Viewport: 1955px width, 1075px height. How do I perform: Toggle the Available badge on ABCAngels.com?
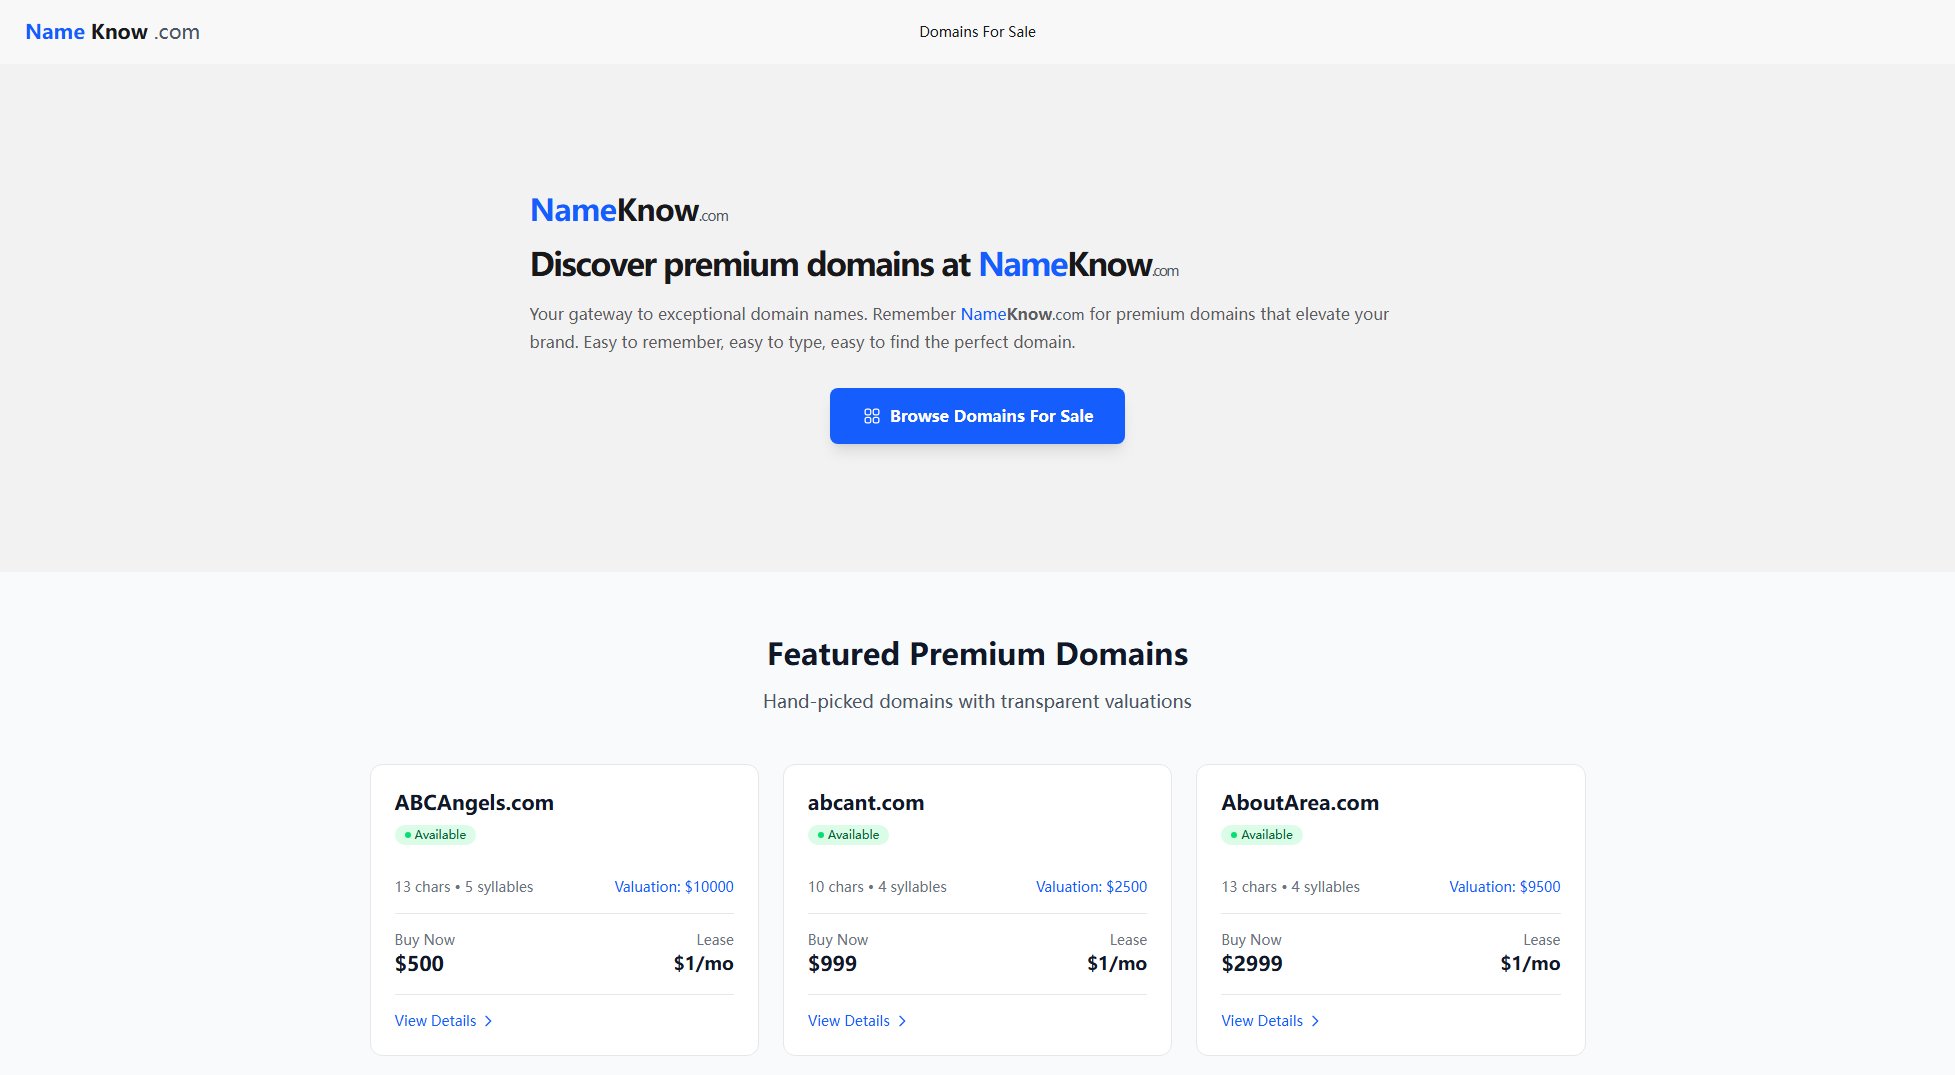(436, 834)
